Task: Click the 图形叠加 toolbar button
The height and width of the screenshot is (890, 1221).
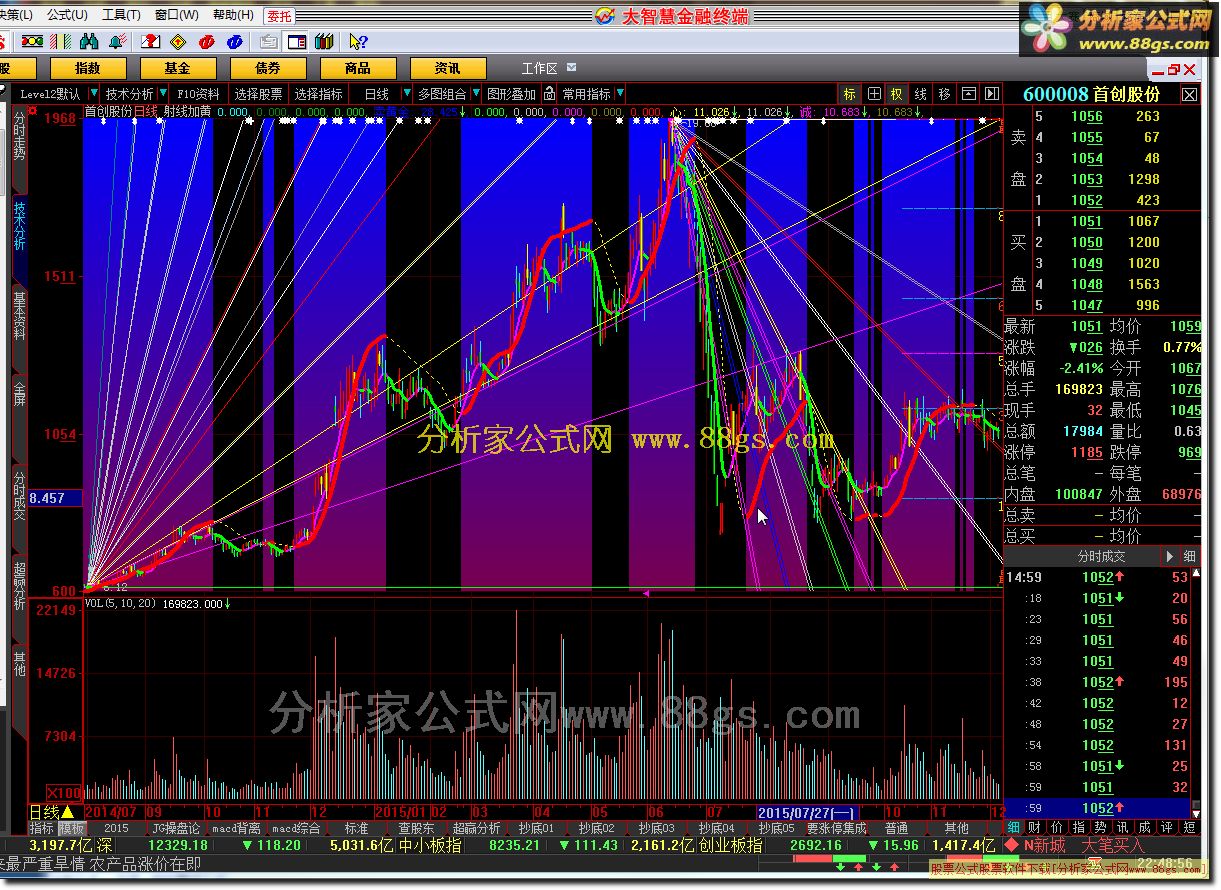Action: click(x=512, y=94)
